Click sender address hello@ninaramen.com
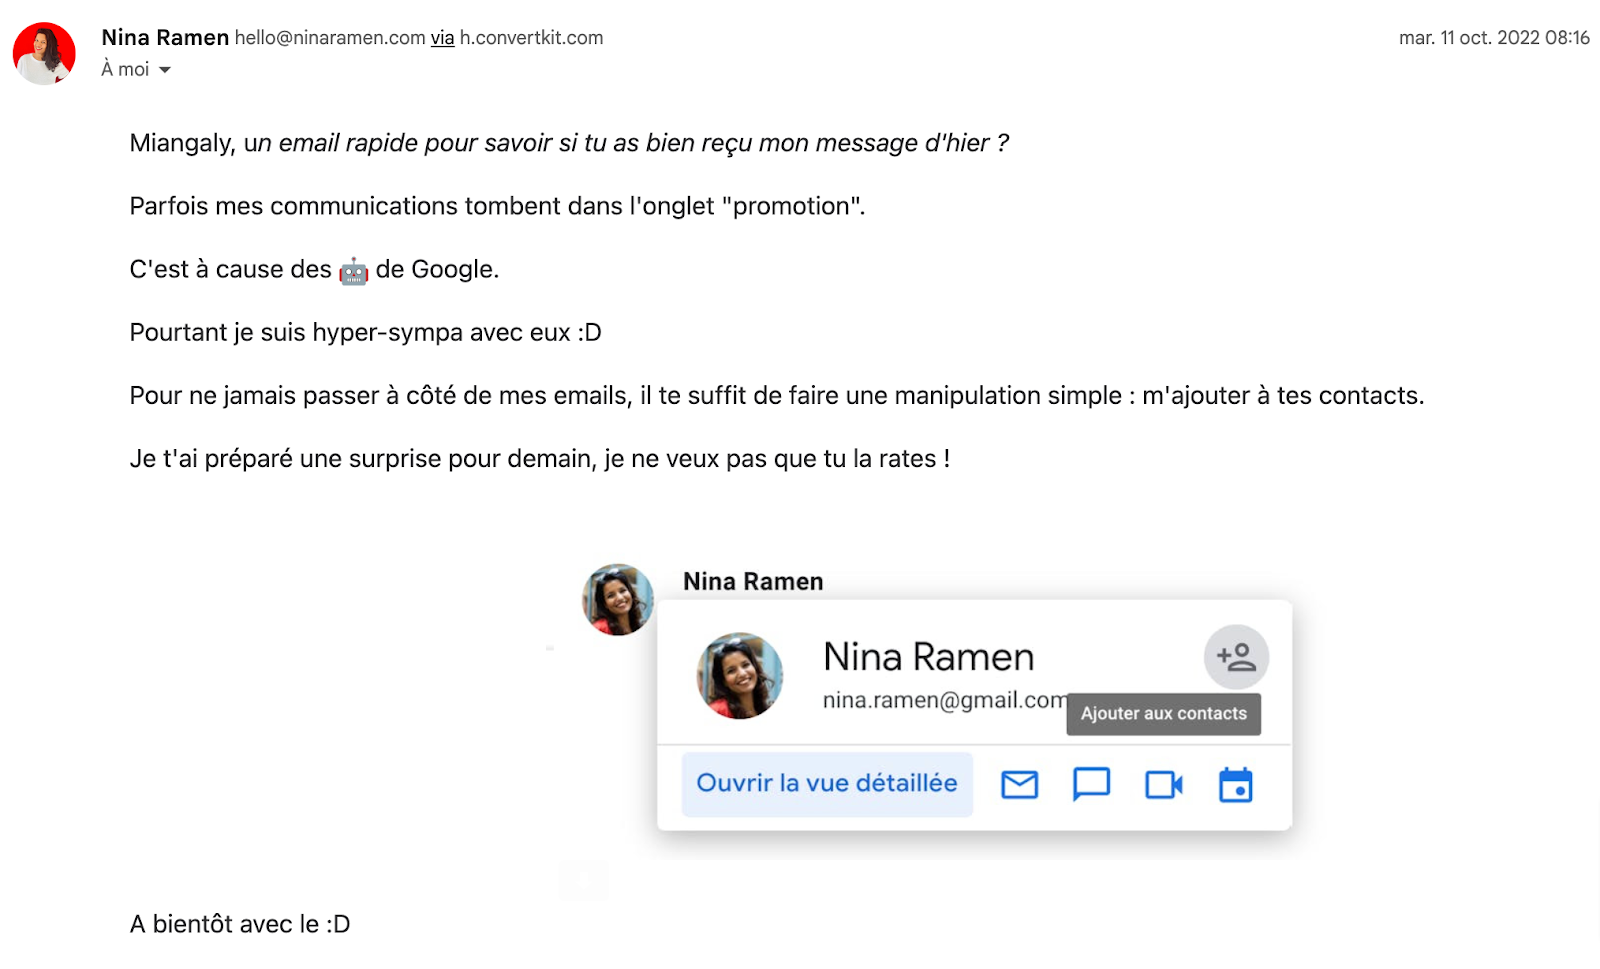This screenshot has width=1600, height=969. point(330,38)
